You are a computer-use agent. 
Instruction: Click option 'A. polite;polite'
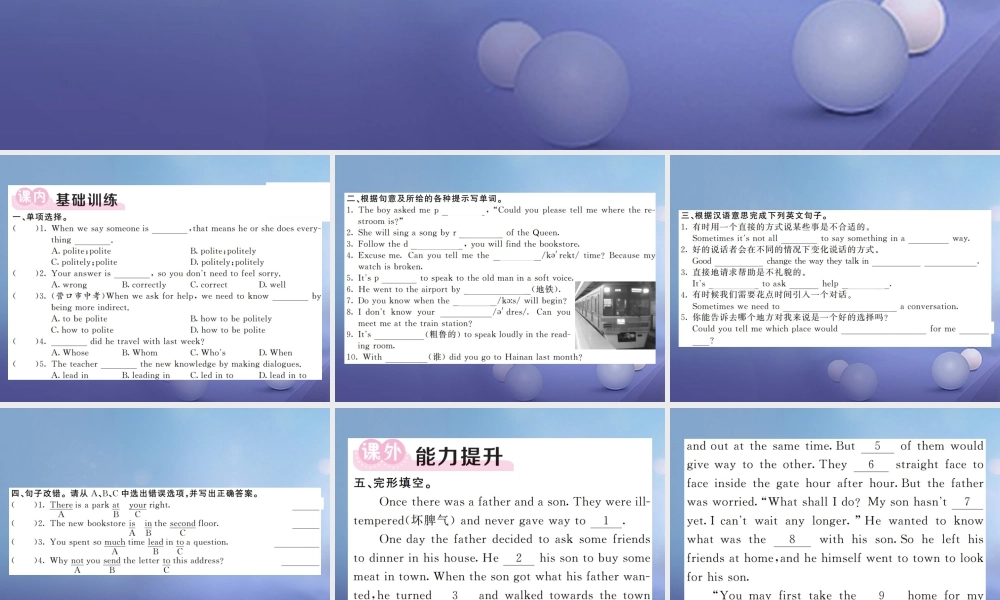pos(81,251)
